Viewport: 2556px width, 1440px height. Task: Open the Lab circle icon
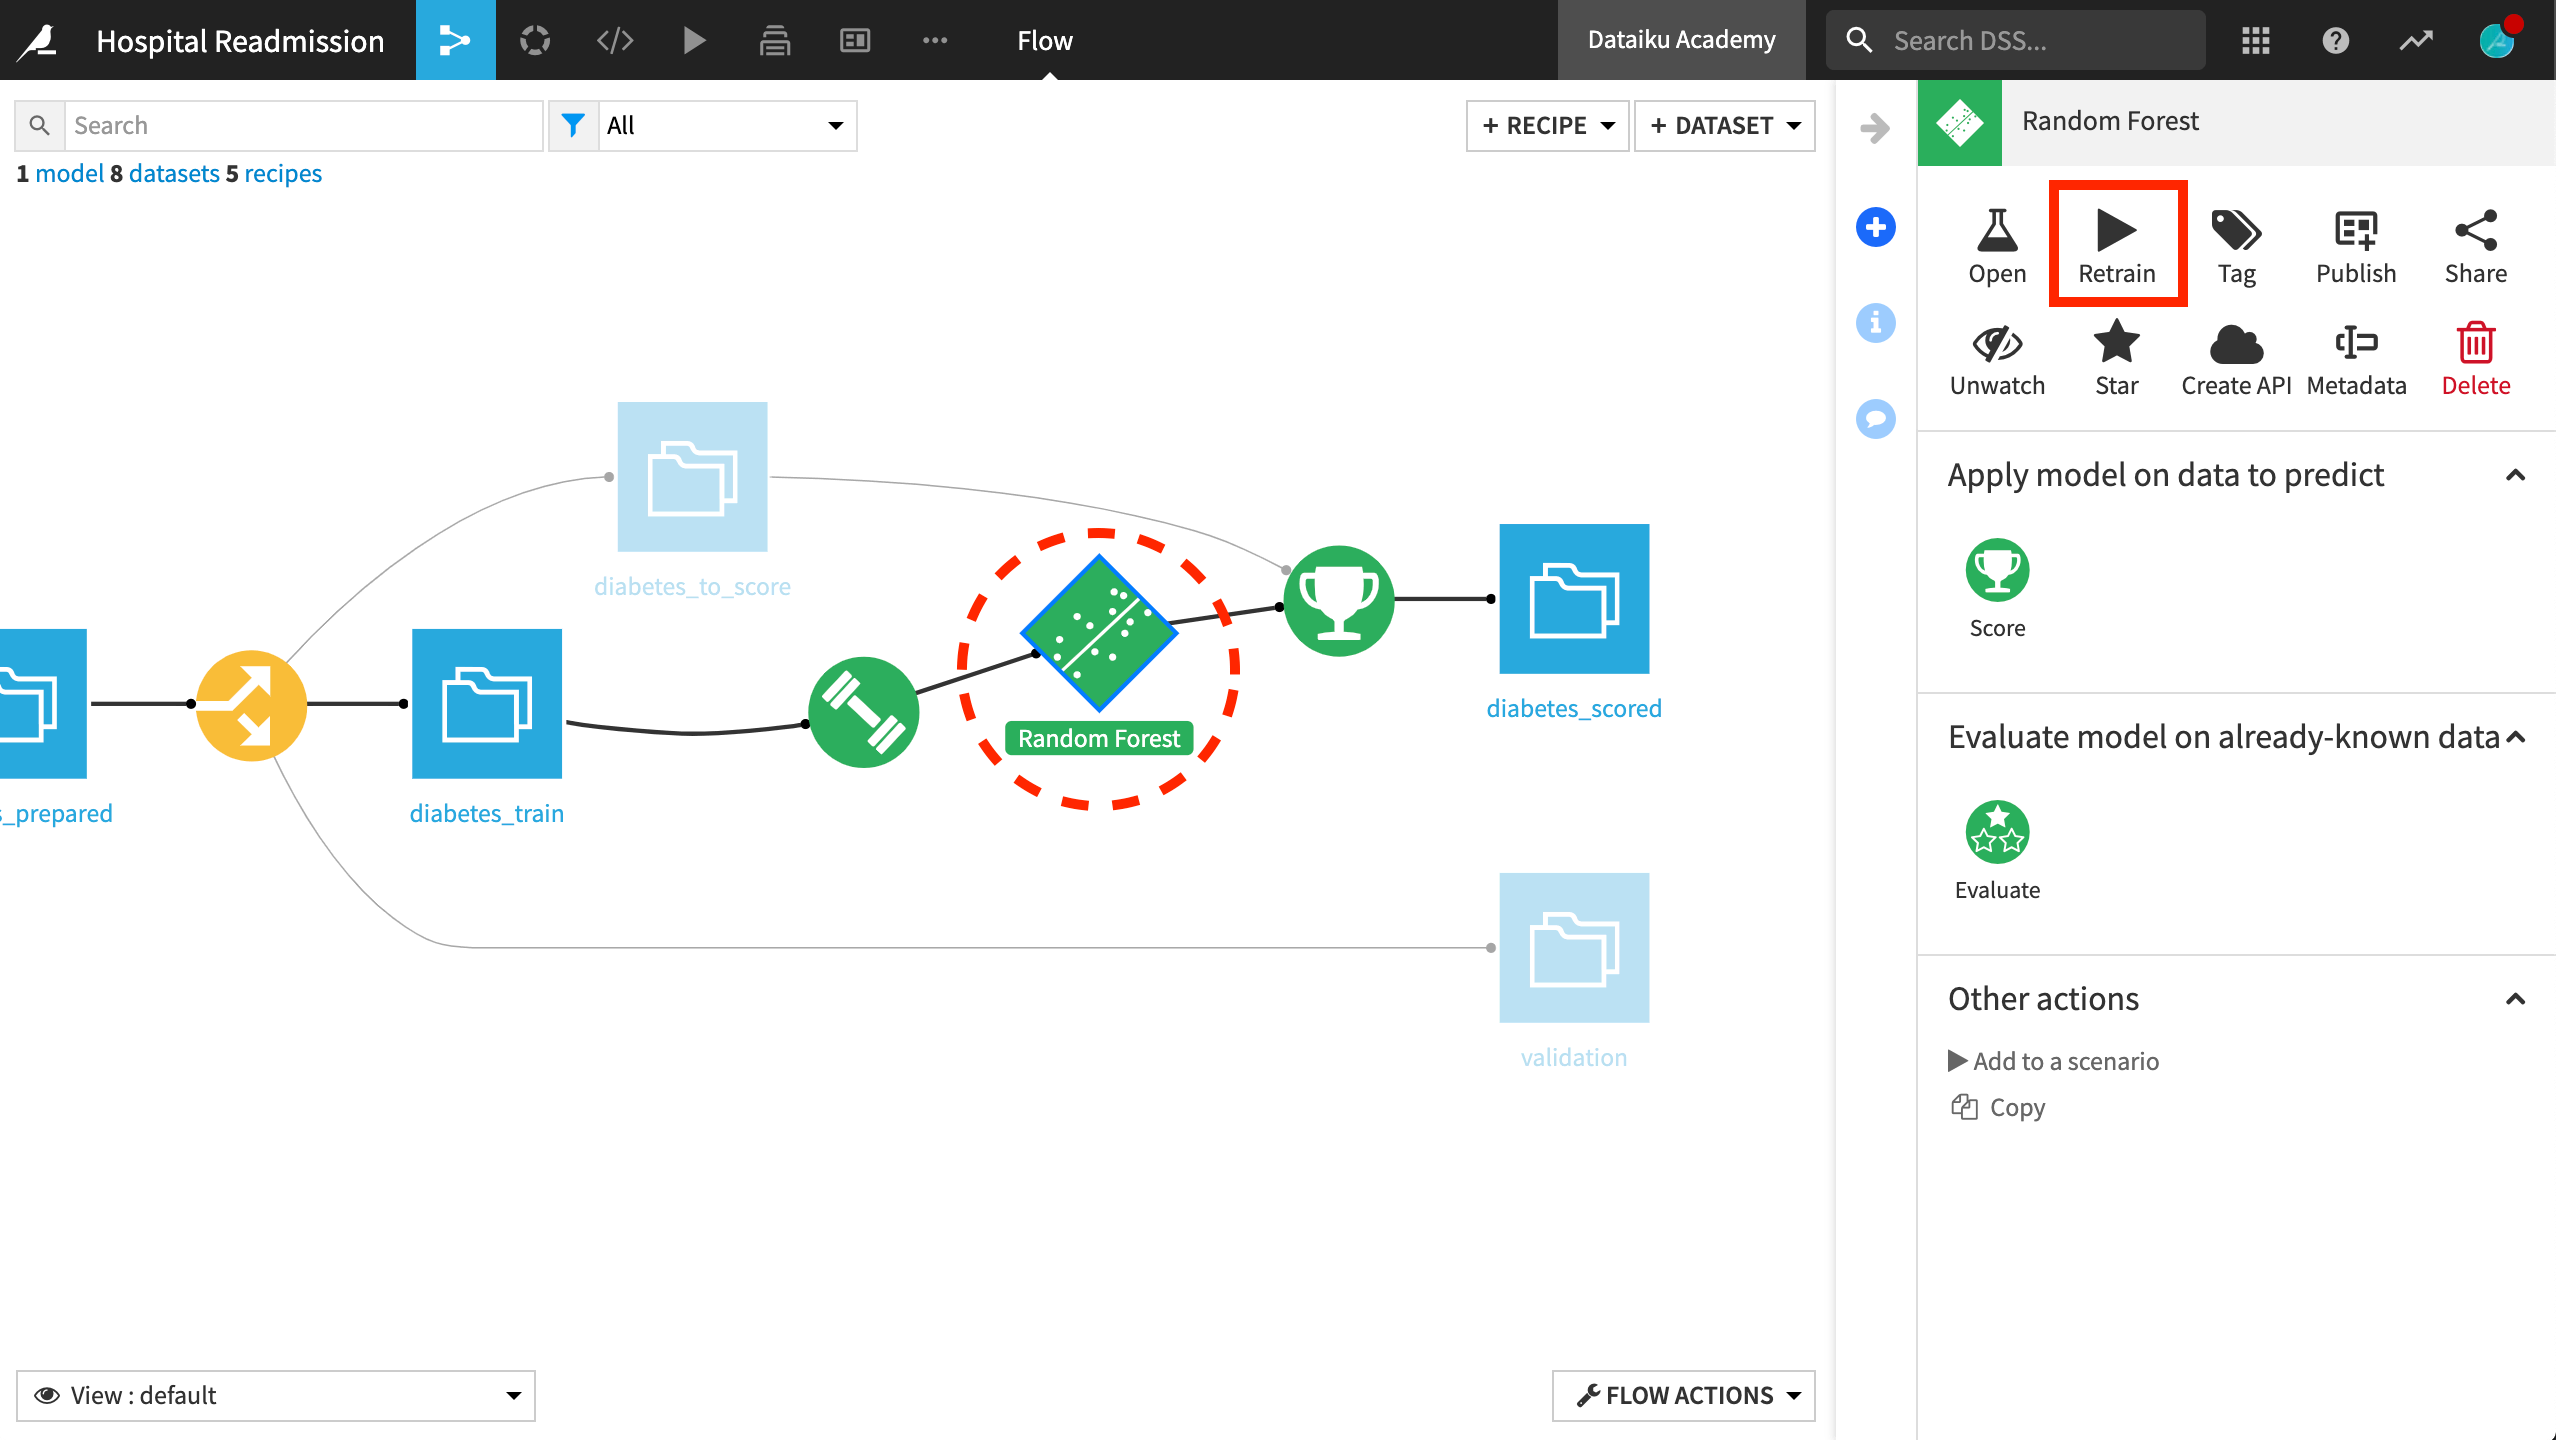(535, 40)
